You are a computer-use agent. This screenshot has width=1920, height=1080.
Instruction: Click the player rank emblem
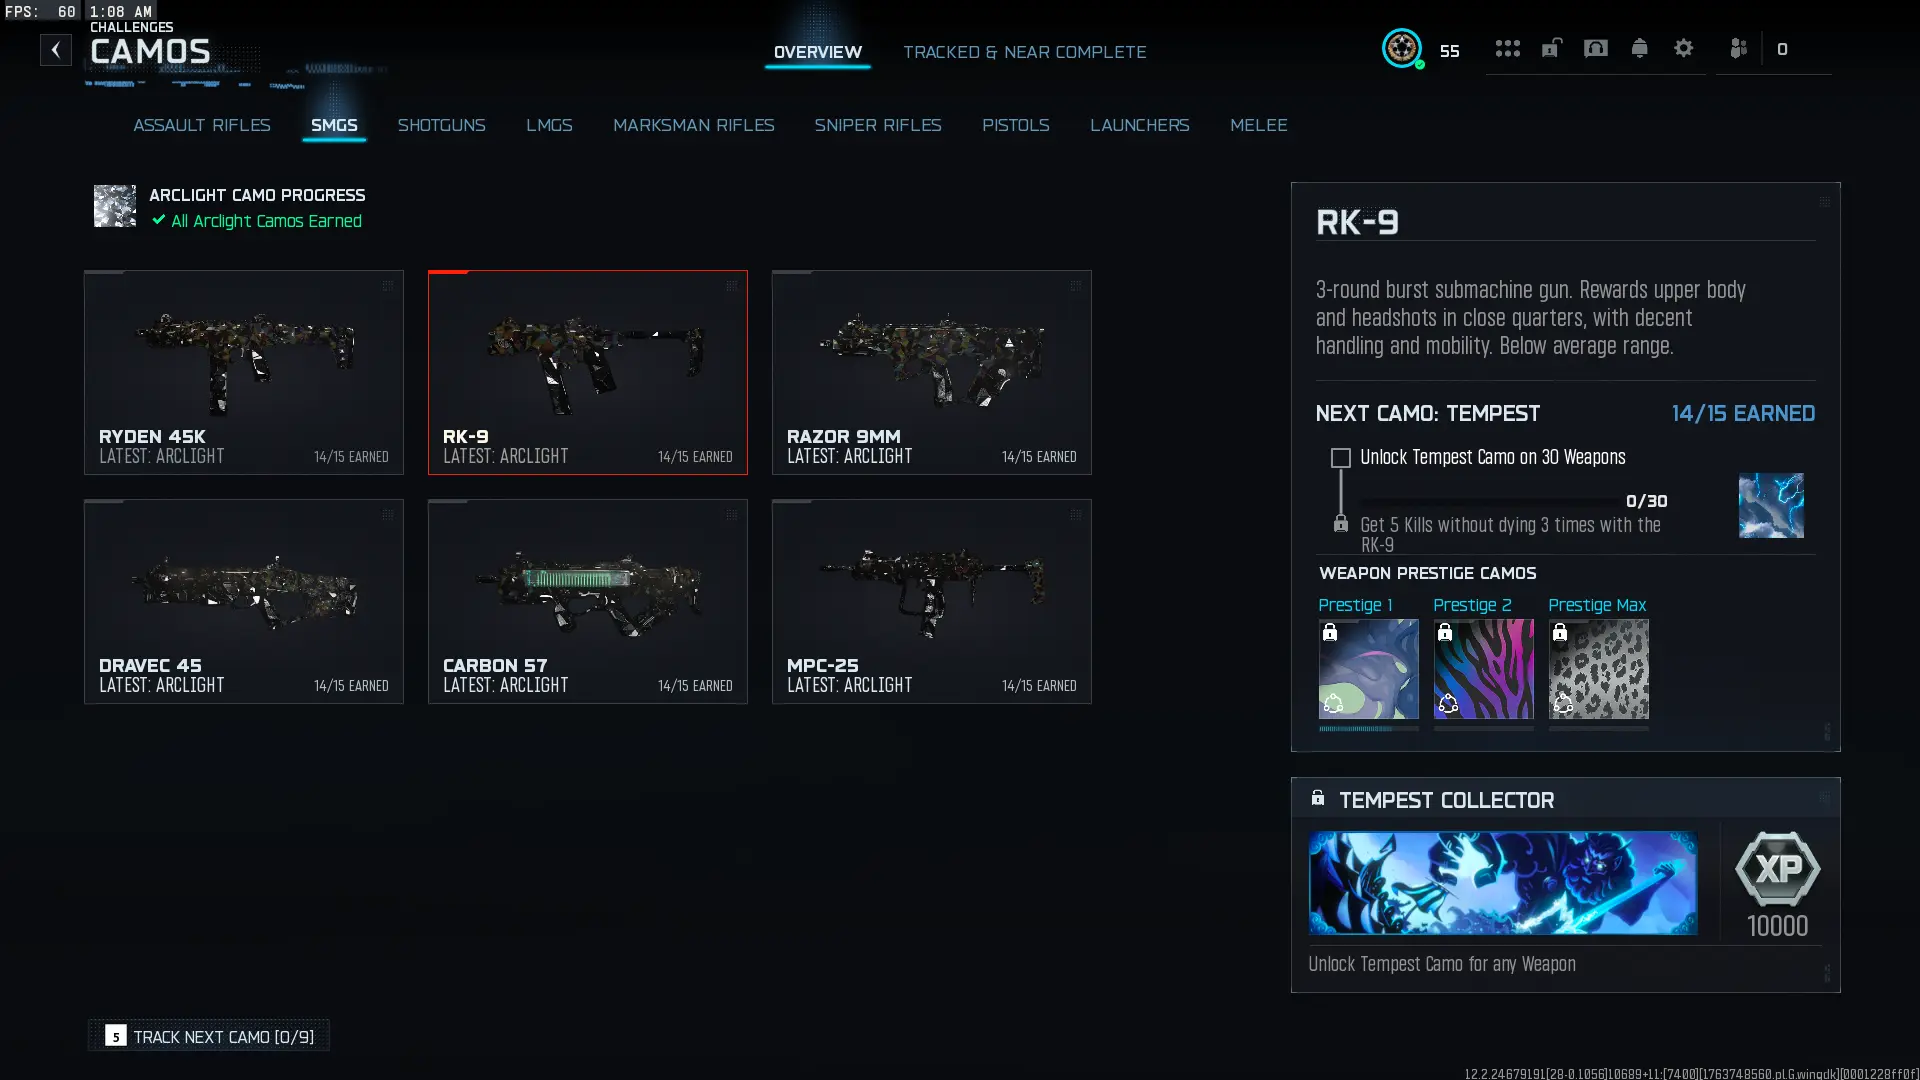click(x=1403, y=48)
